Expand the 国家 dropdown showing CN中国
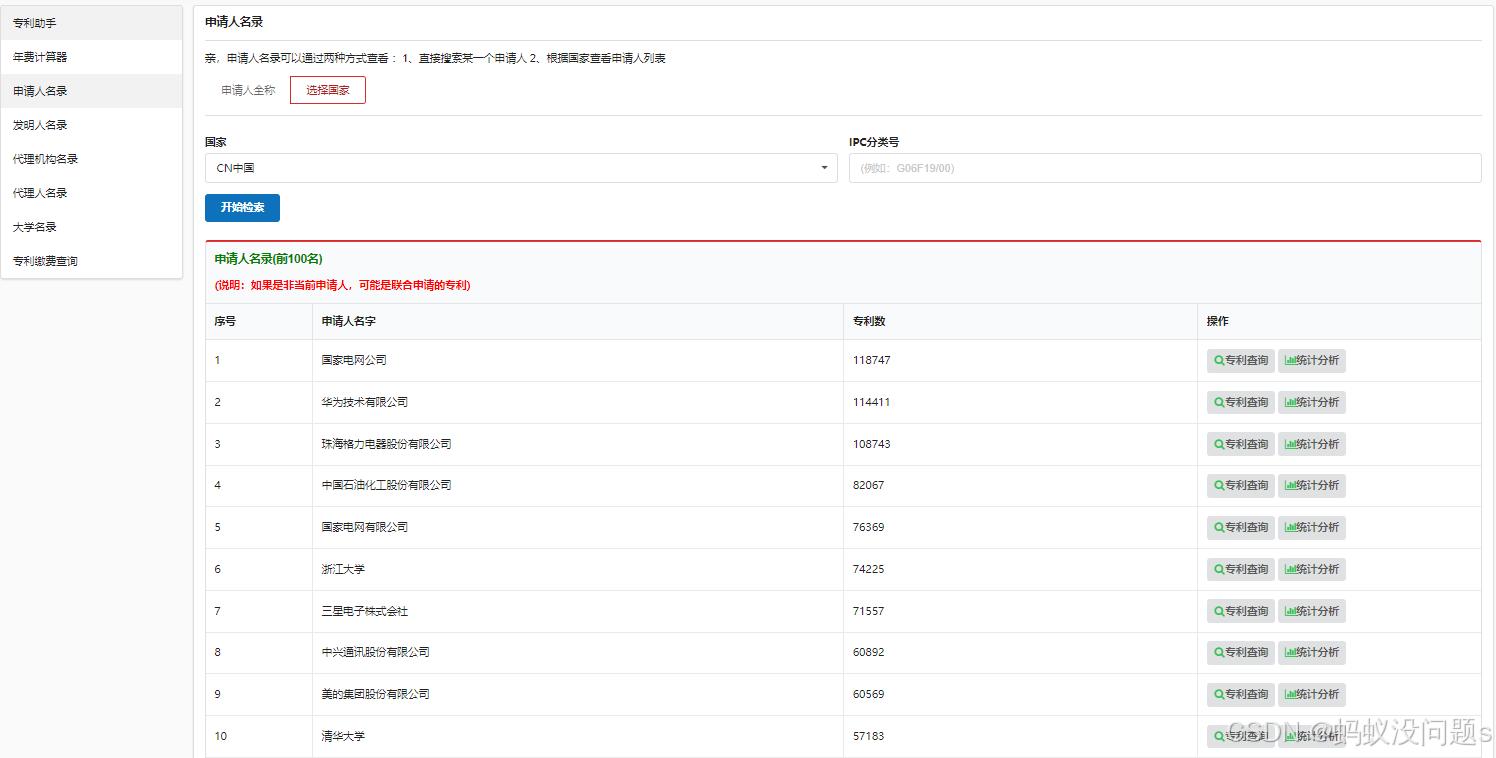The width and height of the screenshot is (1496, 758). click(521, 168)
